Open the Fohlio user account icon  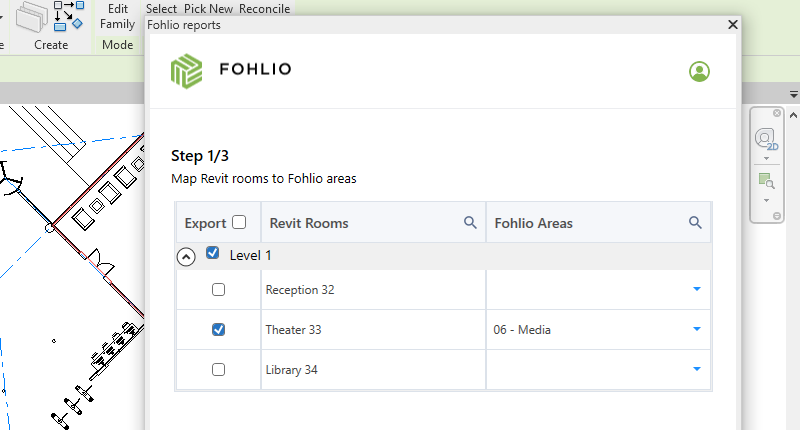point(699,71)
